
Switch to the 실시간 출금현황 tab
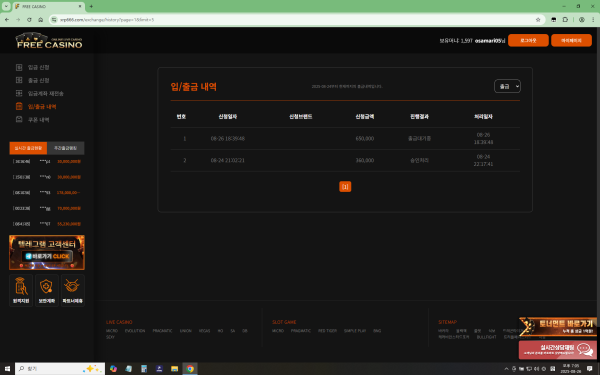(28, 148)
